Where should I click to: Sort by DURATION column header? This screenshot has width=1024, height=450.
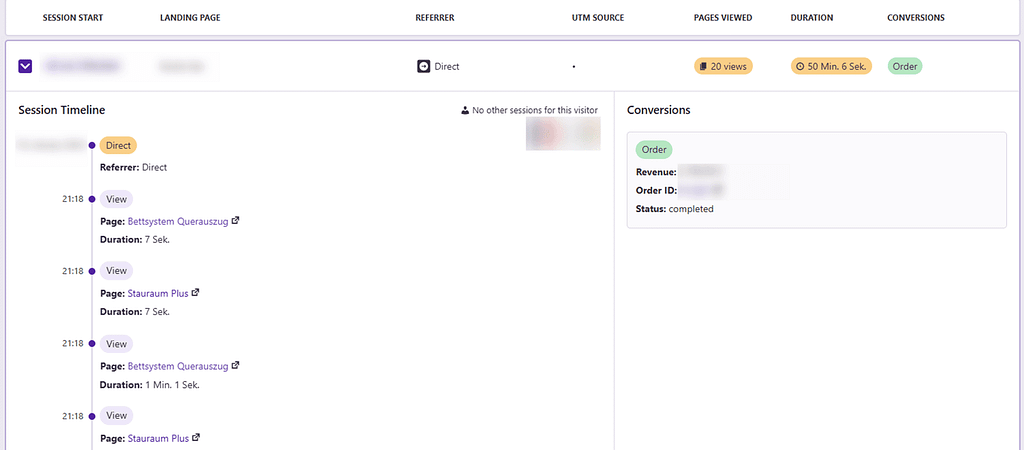coord(812,18)
